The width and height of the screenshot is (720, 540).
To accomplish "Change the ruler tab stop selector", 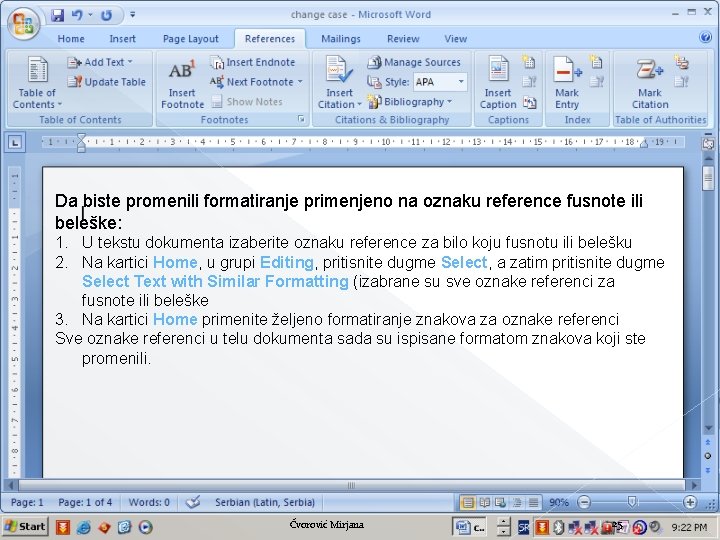I will click(15, 142).
